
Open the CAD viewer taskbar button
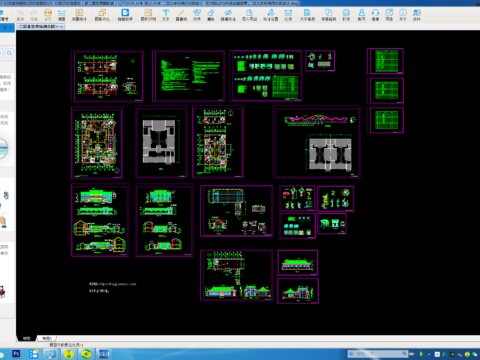[x=104, y=354]
